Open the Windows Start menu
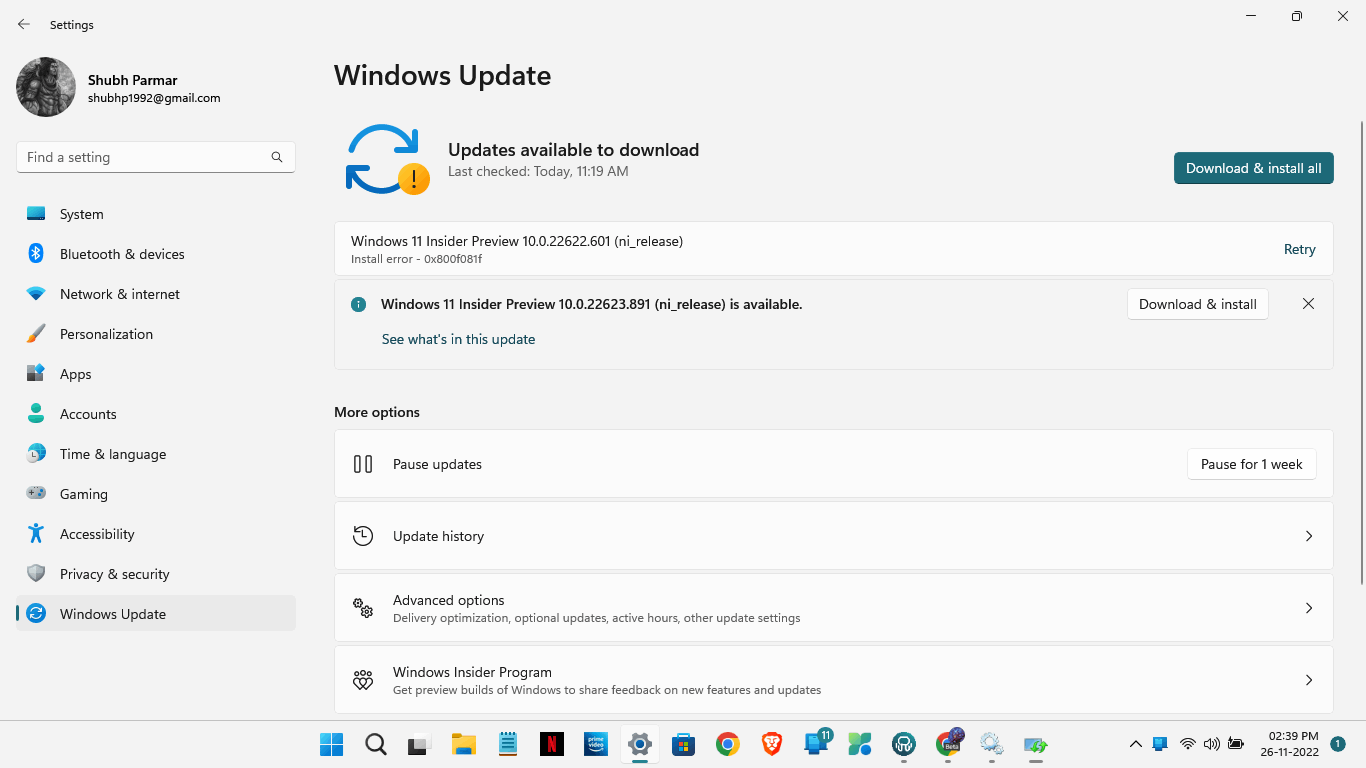Screen dimensions: 1366x768 click(331, 744)
